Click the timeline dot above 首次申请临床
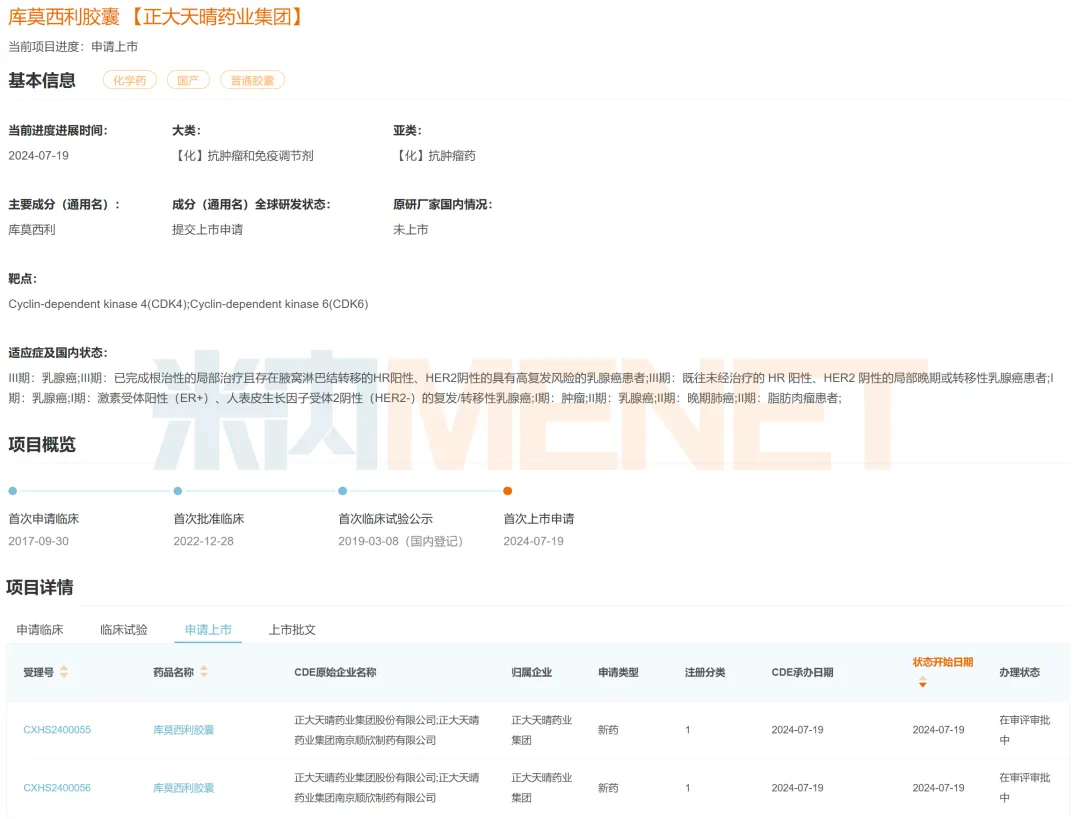1080x819 pixels. pos(13,491)
